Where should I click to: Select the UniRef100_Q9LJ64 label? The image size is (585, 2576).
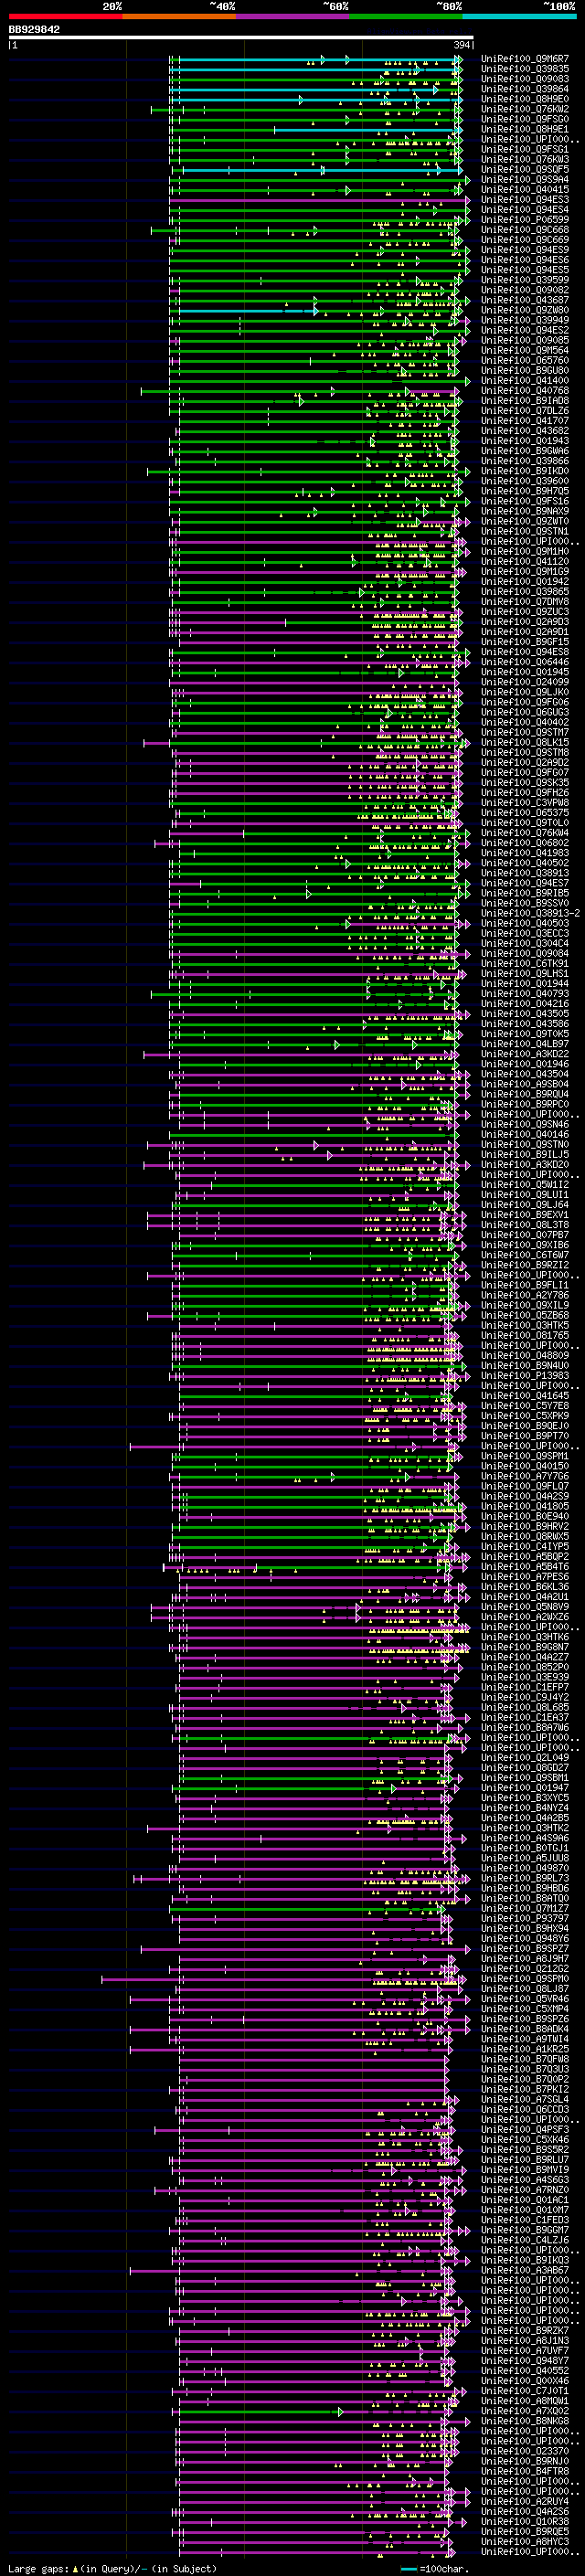coord(525,1205)
